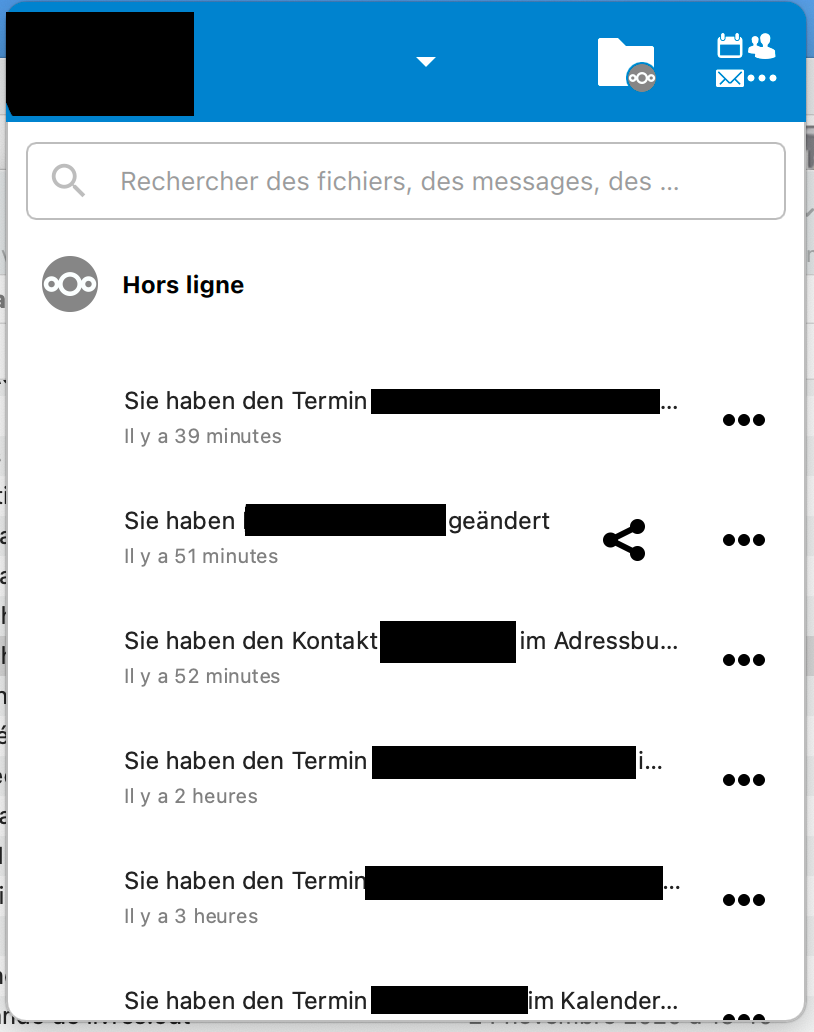Viewport: 814px width, 1032px height.
Task: Open the actions menu of the first Termin notification
Action: (x=744, y=420)
